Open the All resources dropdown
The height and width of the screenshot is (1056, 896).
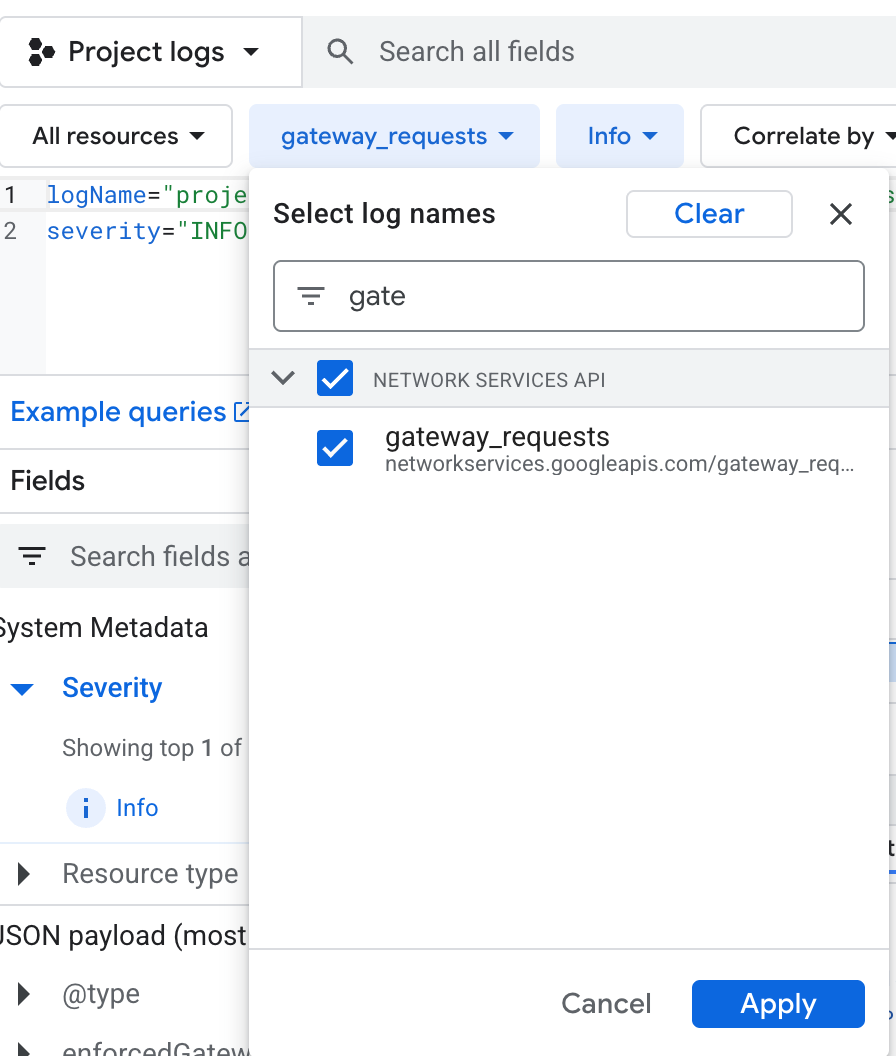point(118,136)
